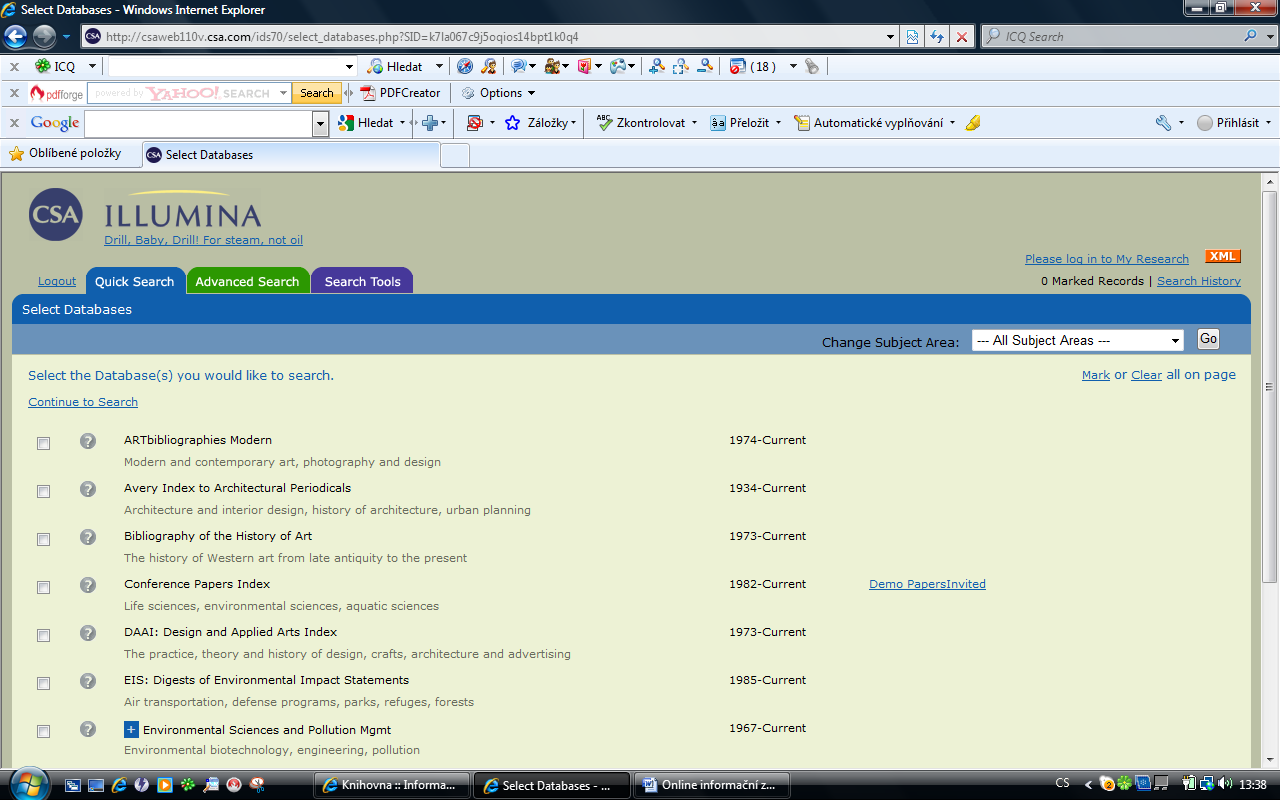Click the Google toolbar Hledat button
The height and width of the screenshot is (800, 1280).
[x=366, y=123]
